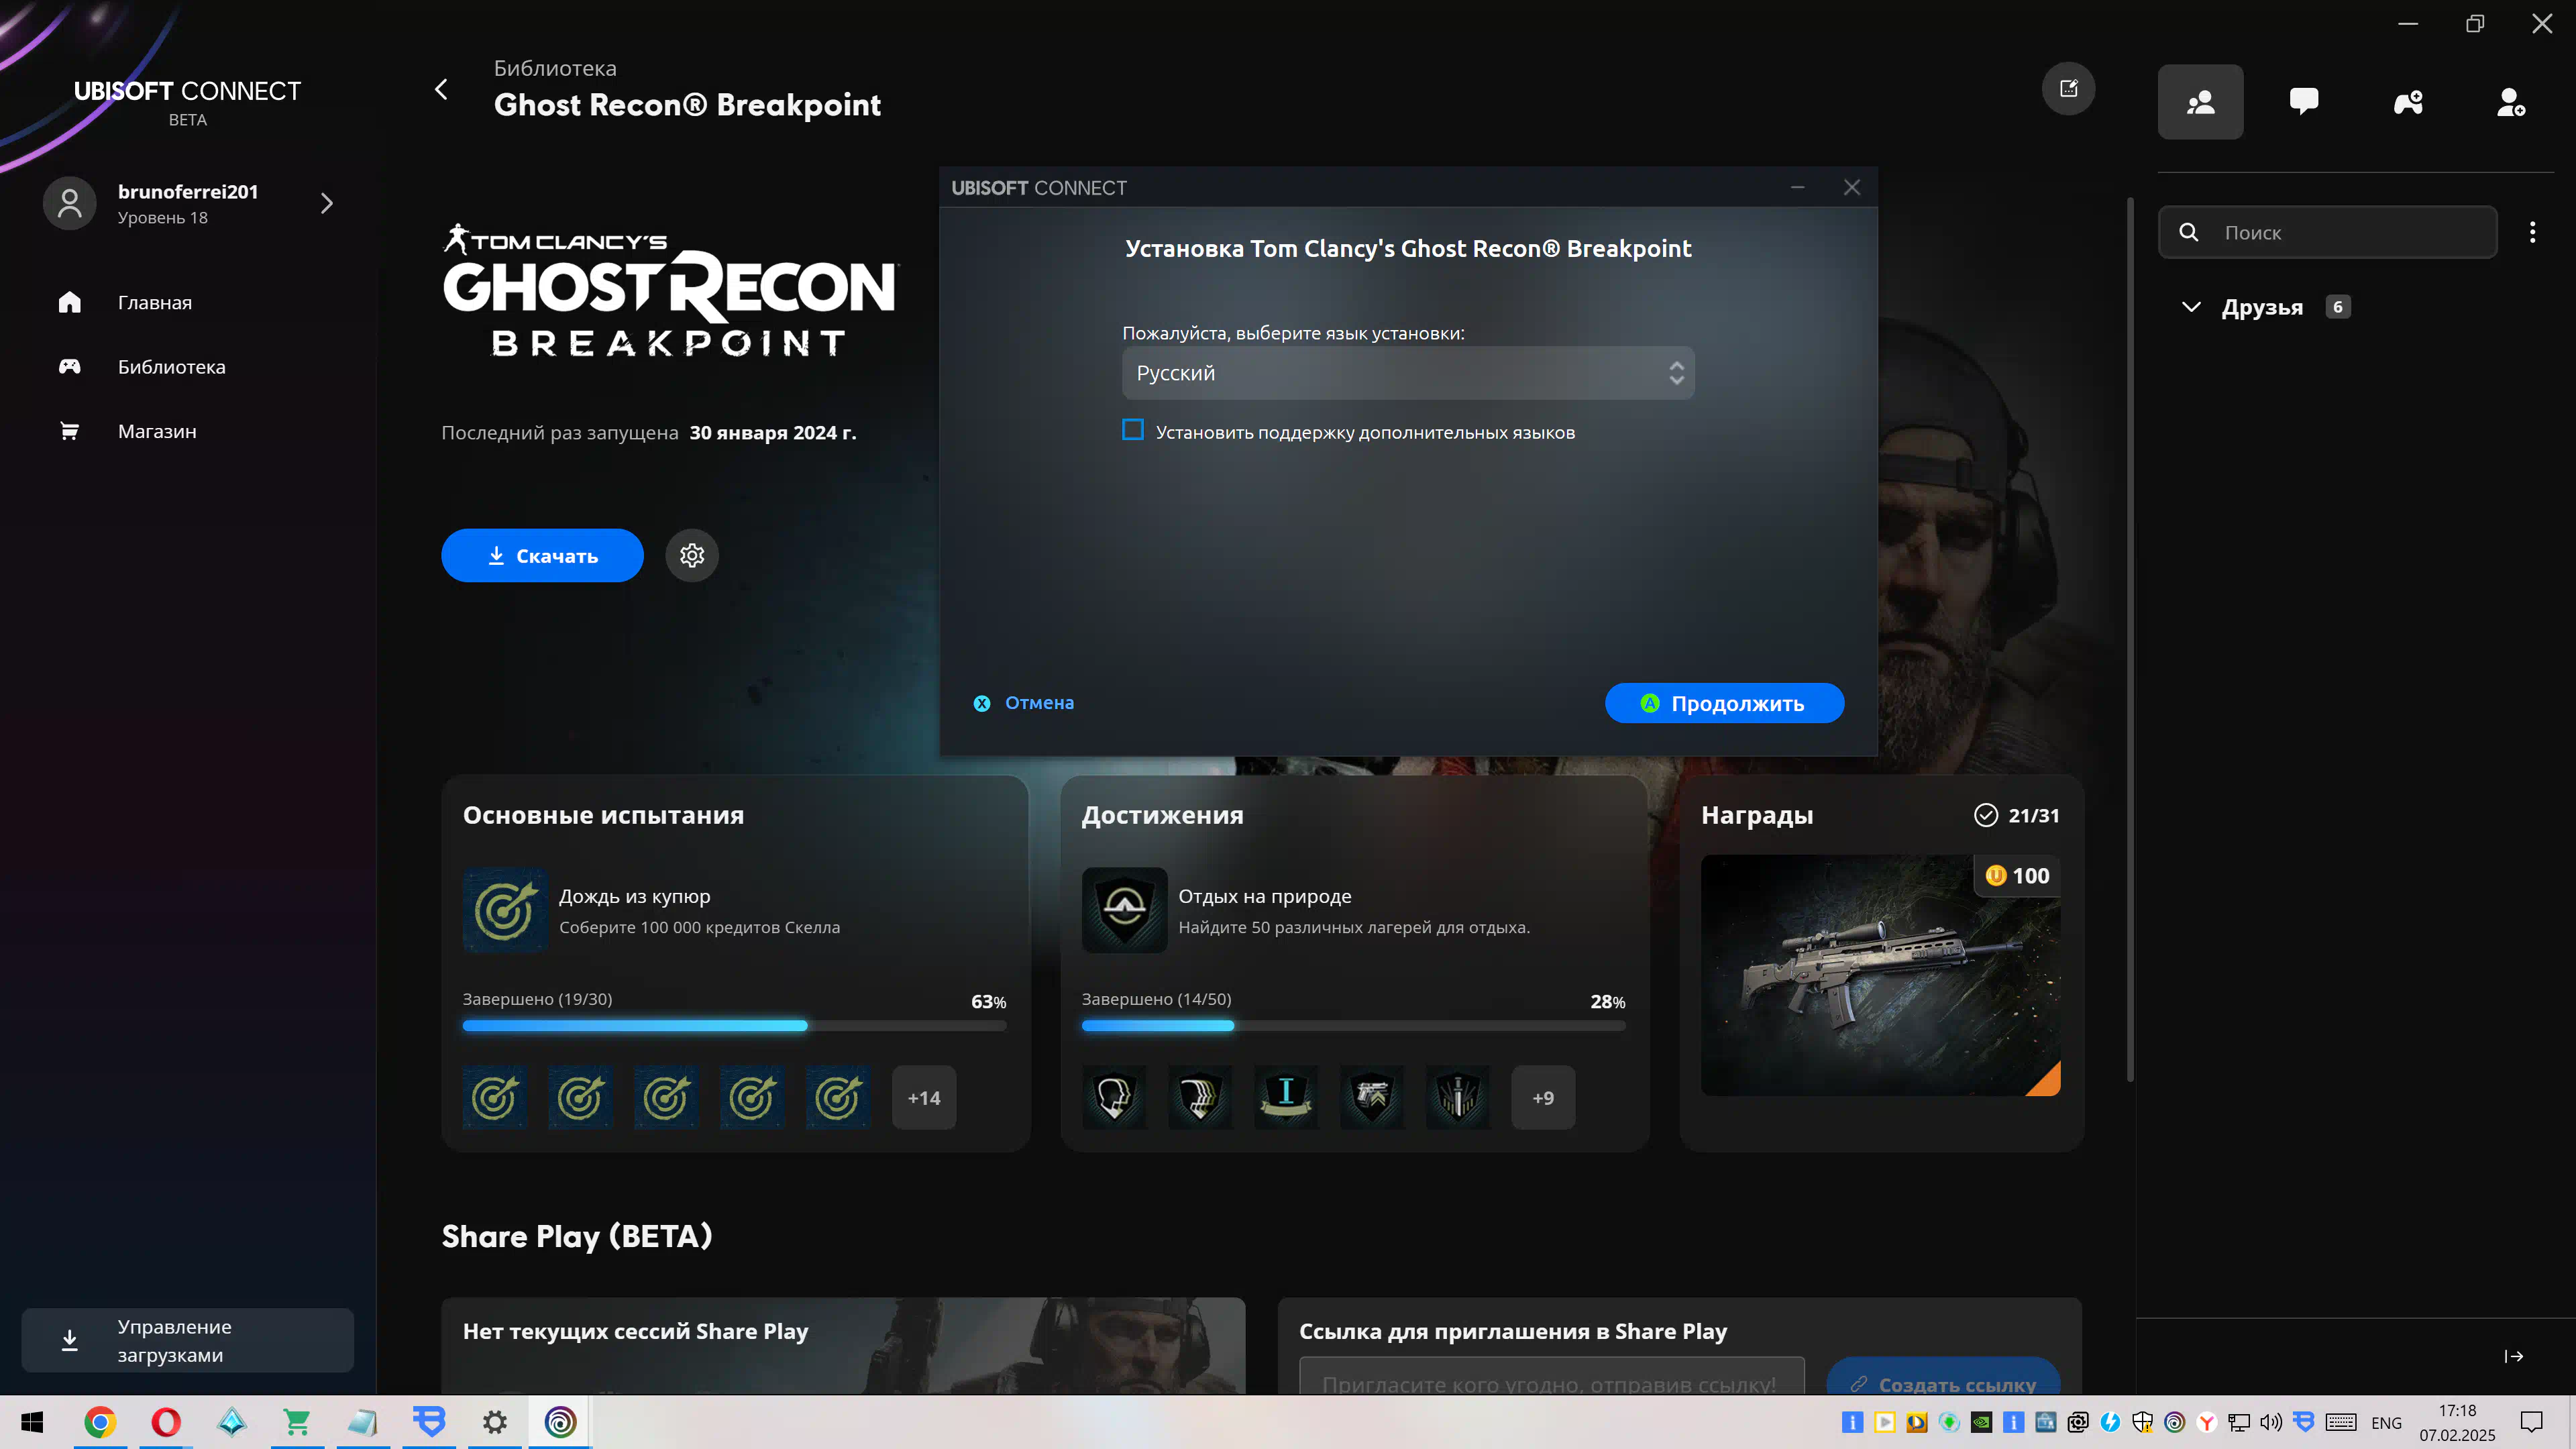Open friends panel three-dot options menu
This screenshot has width=2576, height=1449.
(2532, 232)
